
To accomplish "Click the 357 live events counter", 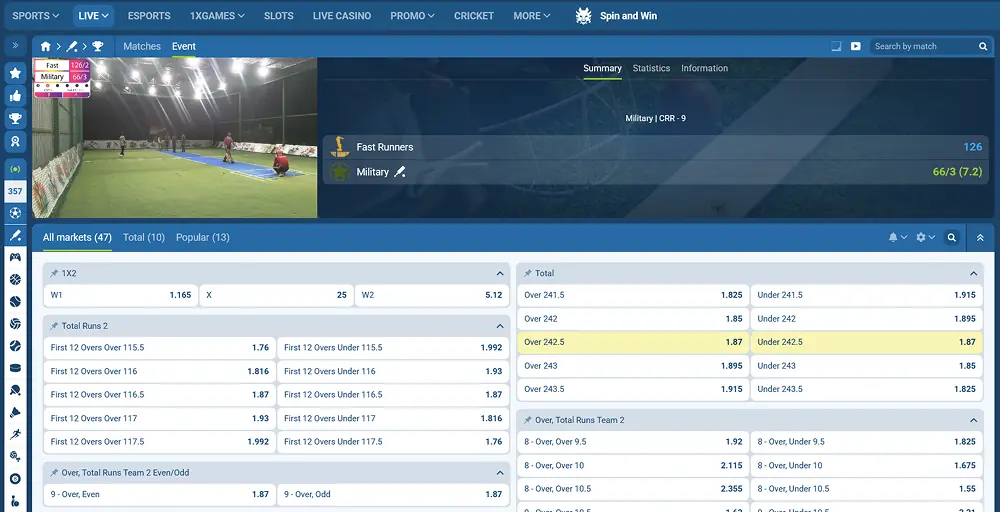I will click(x=15, y=191).
